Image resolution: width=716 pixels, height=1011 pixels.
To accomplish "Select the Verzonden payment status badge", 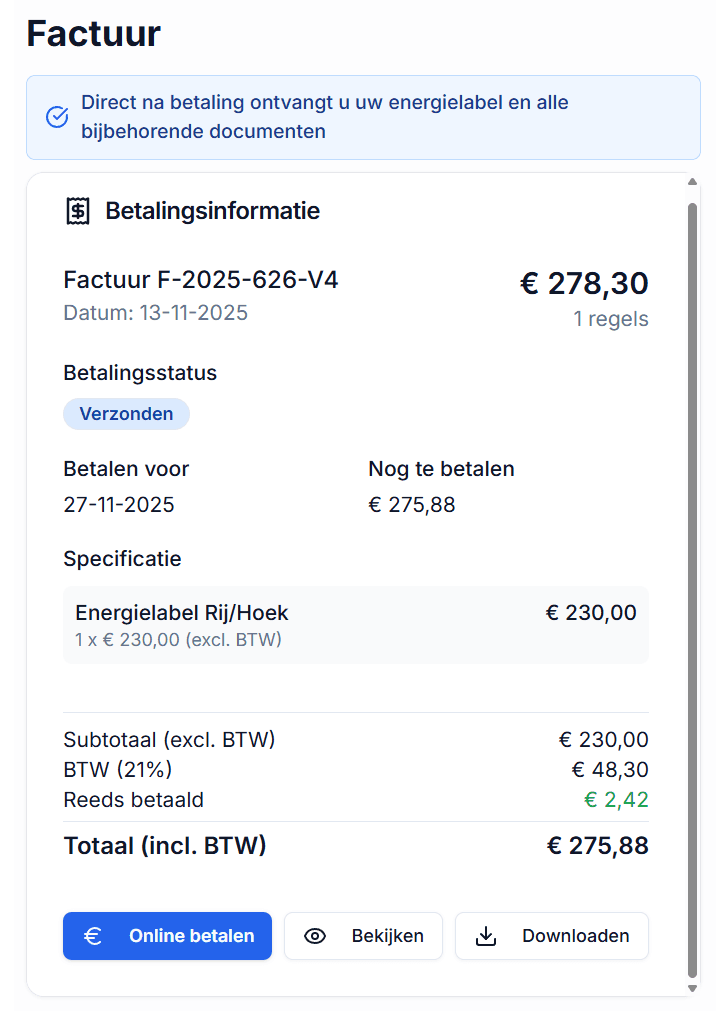I will click(x=126, y=413).
